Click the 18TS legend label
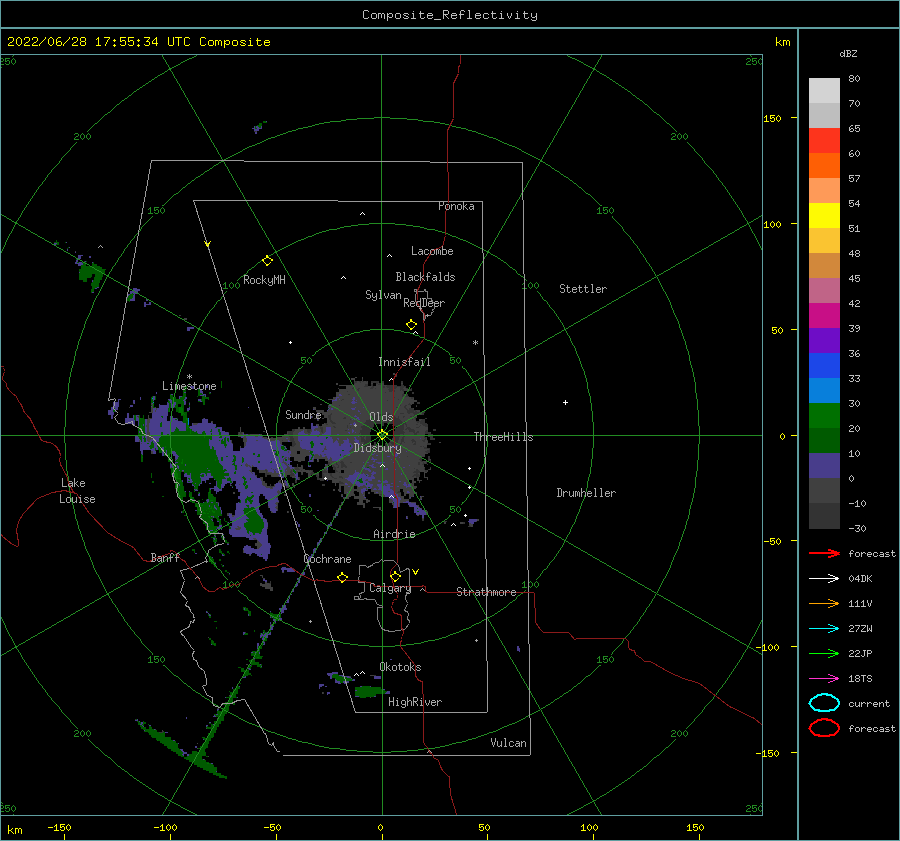This screenshot has width=900, height=841. pyautogui.click(x=860, y=679)
